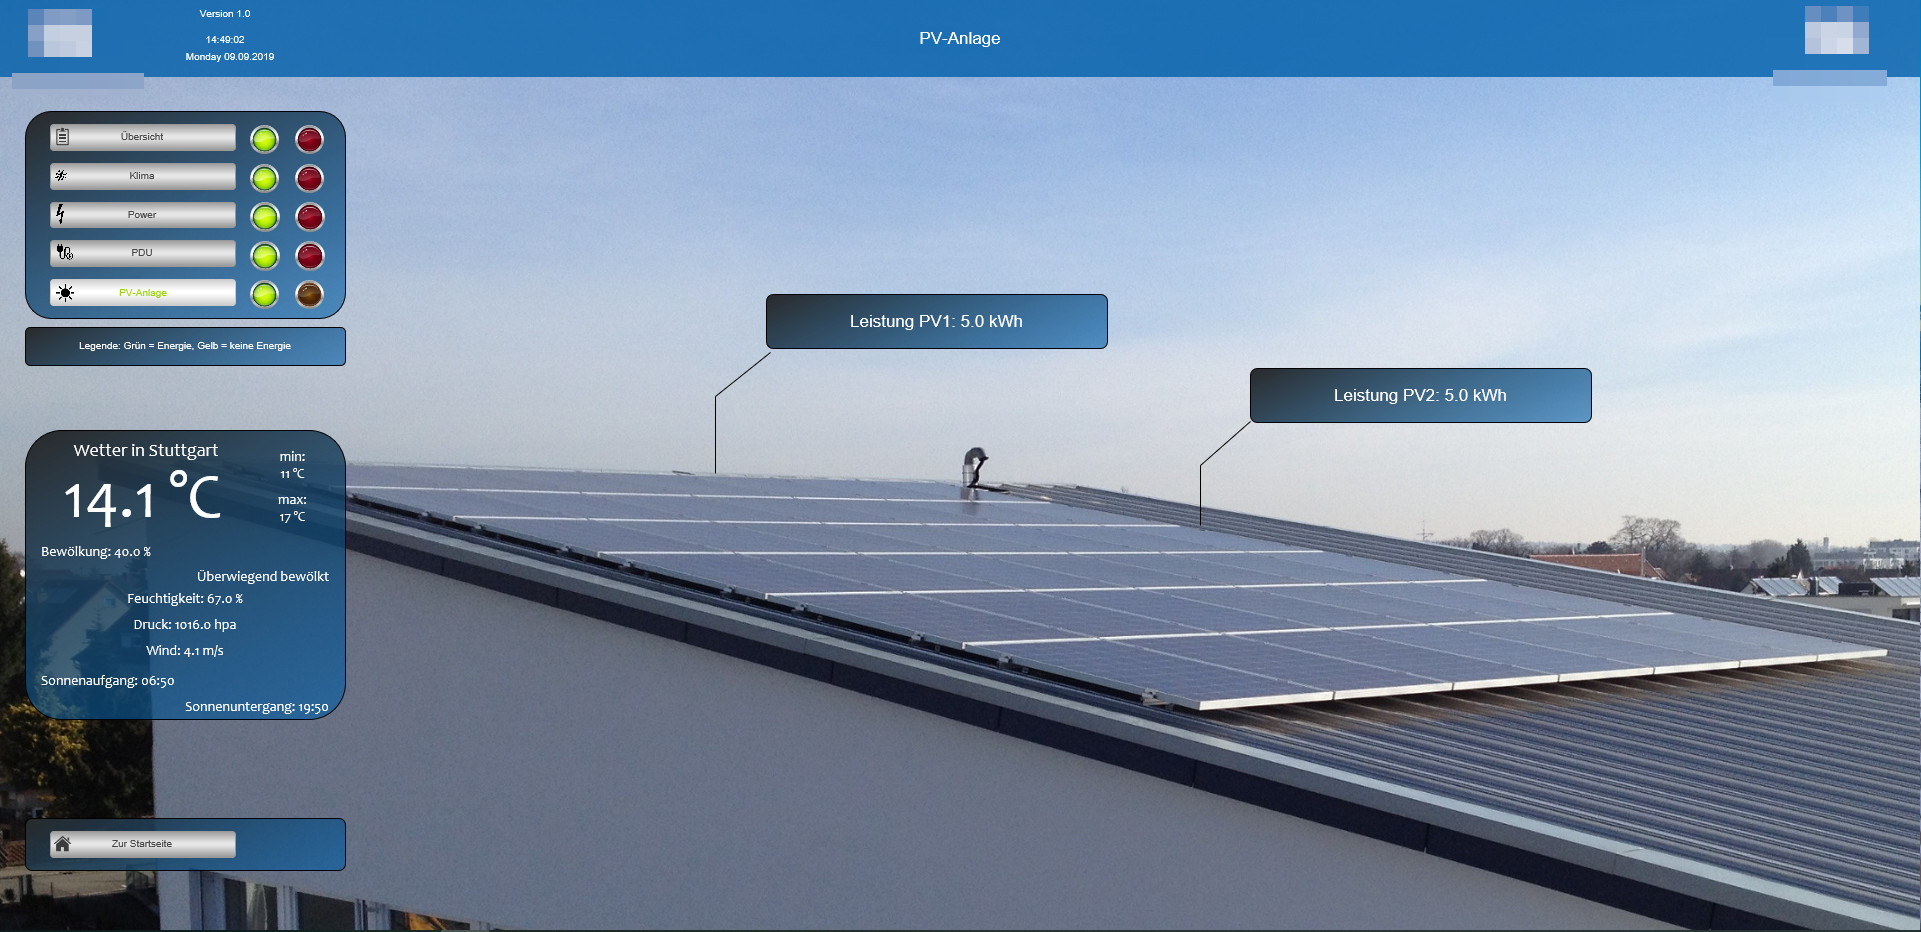Click red status lamp beside Power

310,217
